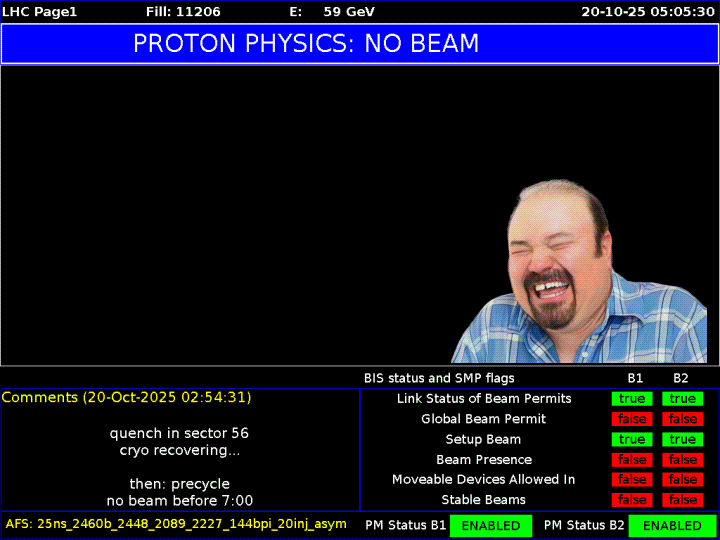
Task: Click the PM Status B2 ENABLED box
Action: coord(671,526)
